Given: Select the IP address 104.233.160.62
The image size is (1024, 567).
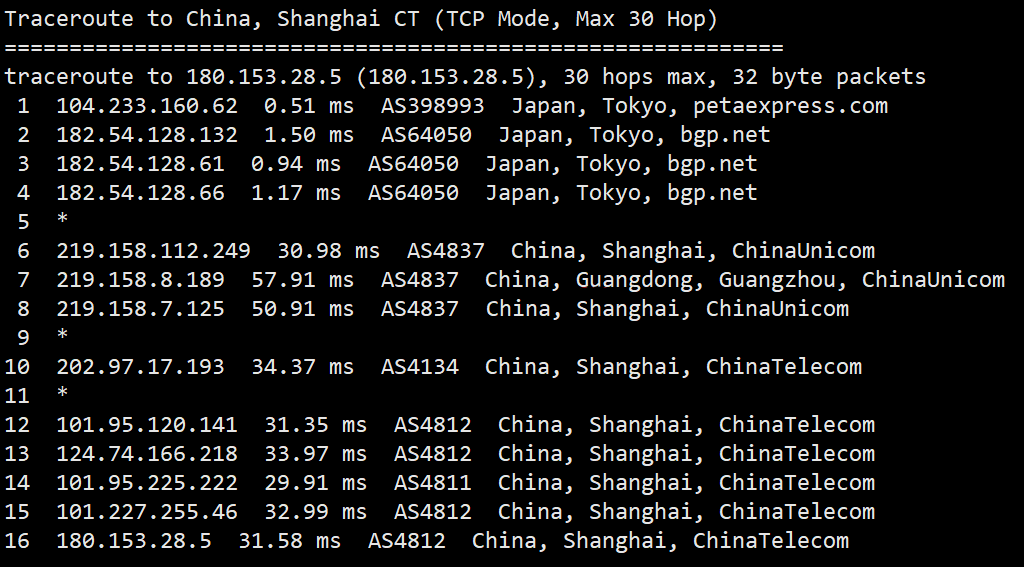Looking at the screenshot, I should 147,105.
